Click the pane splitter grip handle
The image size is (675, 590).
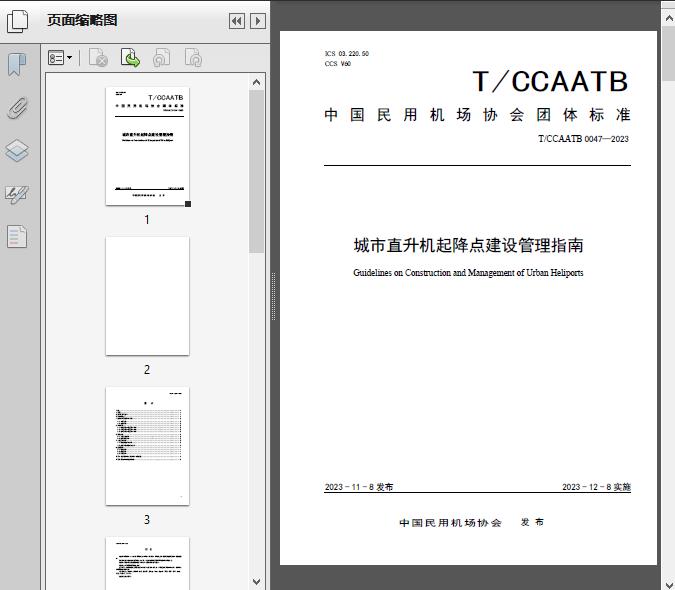pyautogui.click(x=273, y=296)
